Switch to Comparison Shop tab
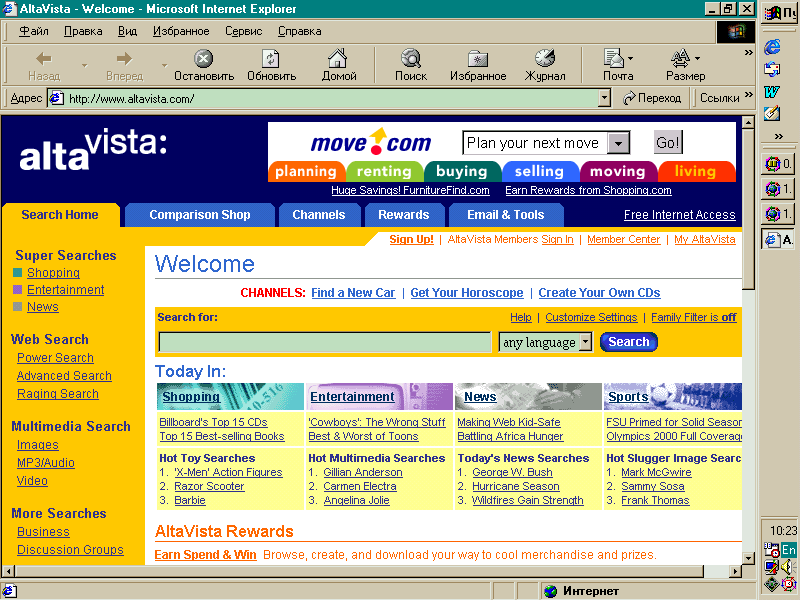Viewport: 800px width, 600px height. coord(199,215)
